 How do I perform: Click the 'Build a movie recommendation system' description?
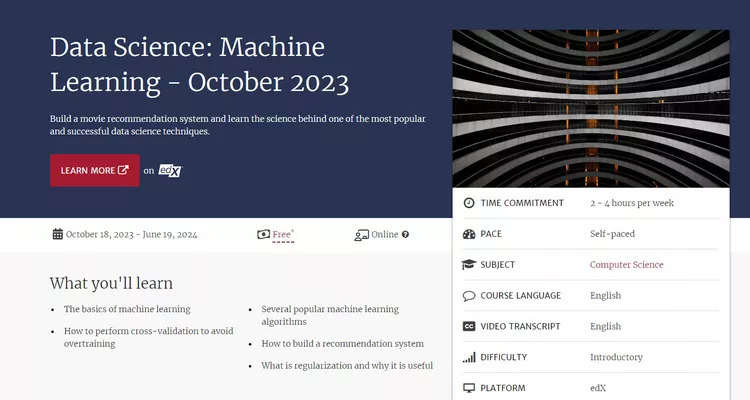point(238,125)
